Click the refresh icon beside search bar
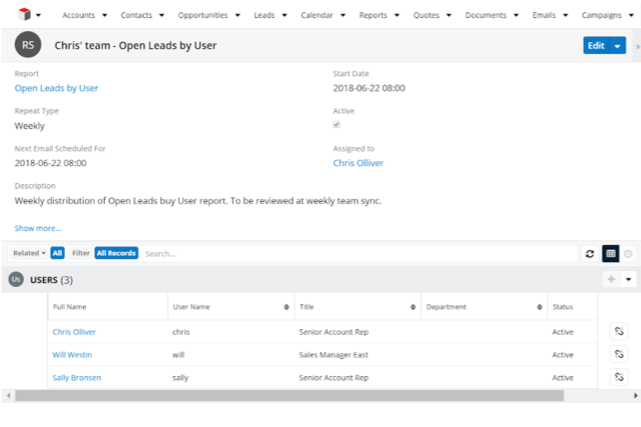 click(590, 254)
